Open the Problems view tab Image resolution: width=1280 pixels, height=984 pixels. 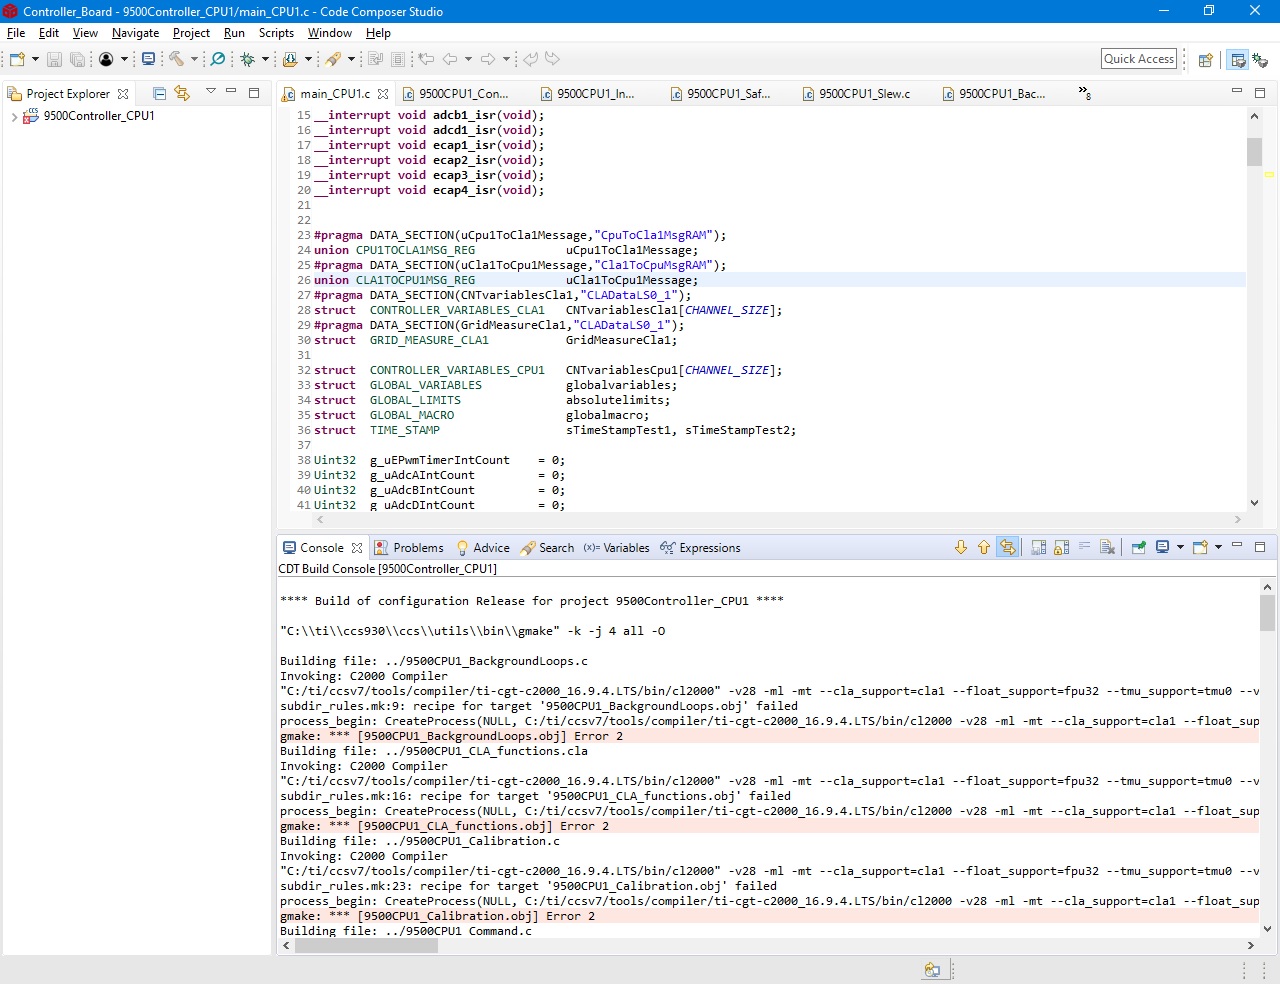coord(408,548)
